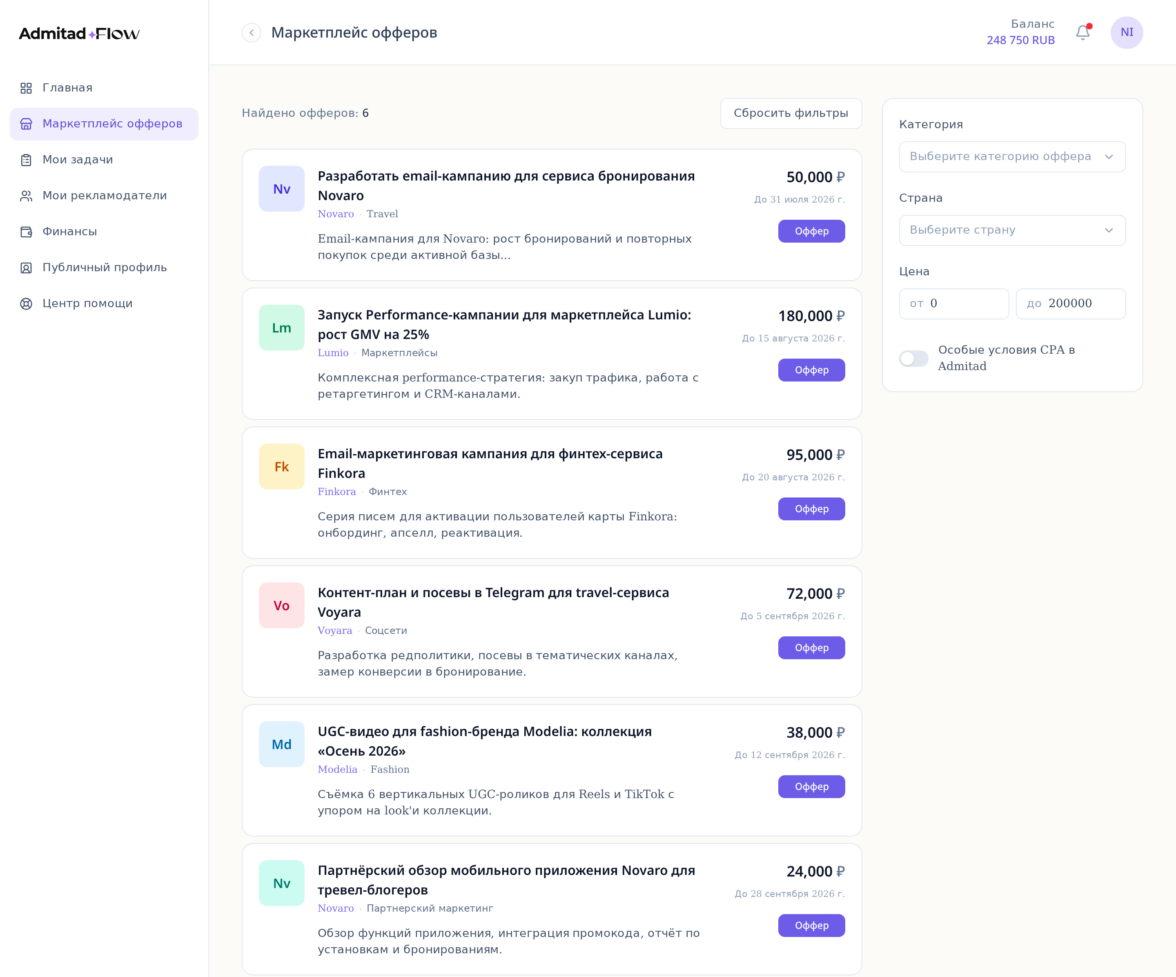Go back using the header arrow button
Screen dimensions: 1176x977
(252, 33)
